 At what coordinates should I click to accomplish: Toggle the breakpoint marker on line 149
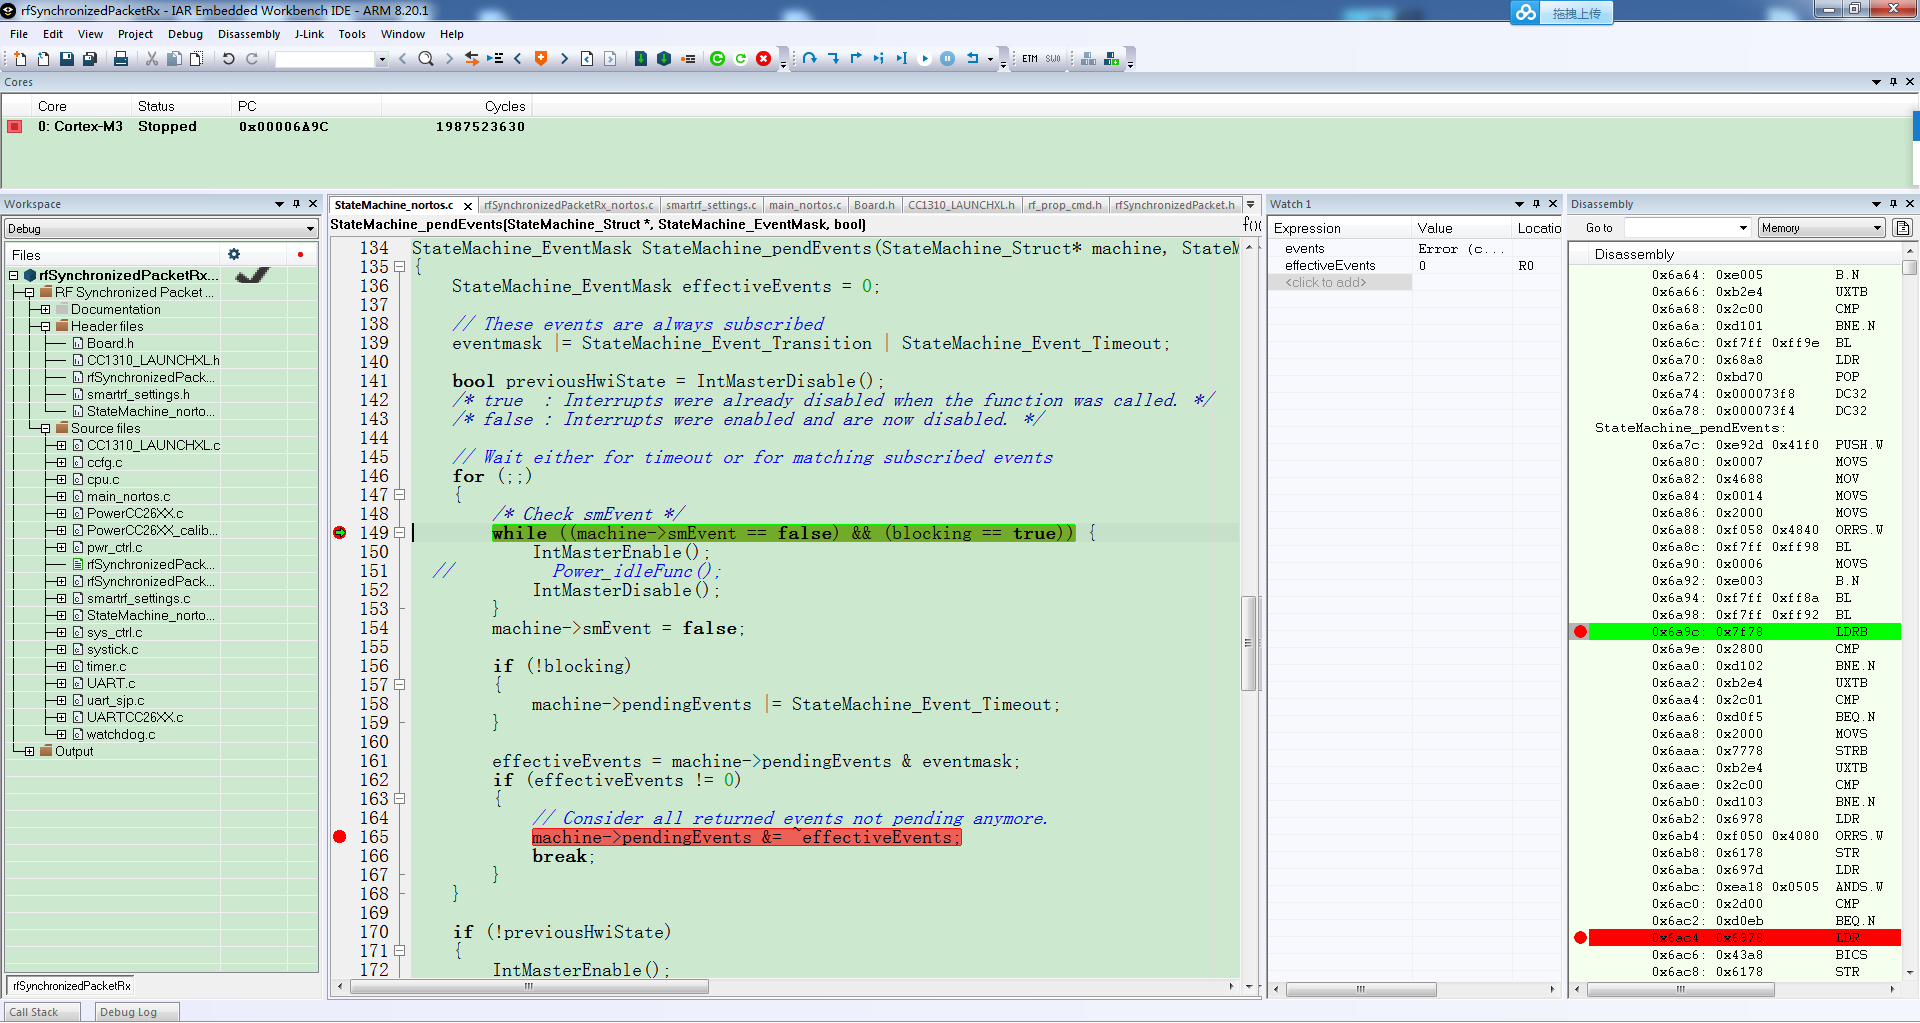[340, 533]
